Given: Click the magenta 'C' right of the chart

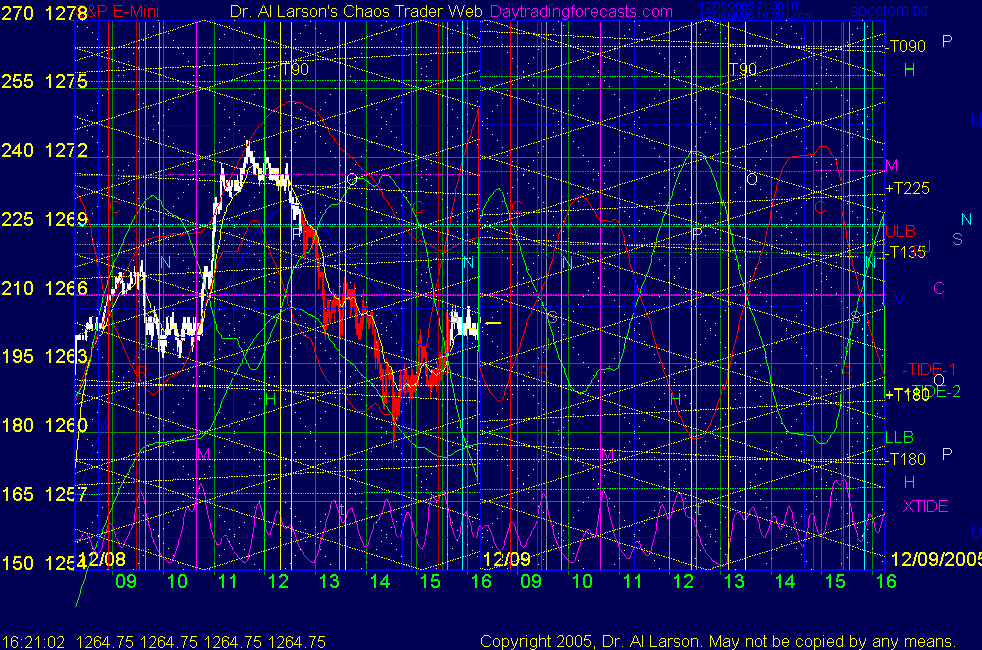Looking at the screenshot, I should point(938,288).
